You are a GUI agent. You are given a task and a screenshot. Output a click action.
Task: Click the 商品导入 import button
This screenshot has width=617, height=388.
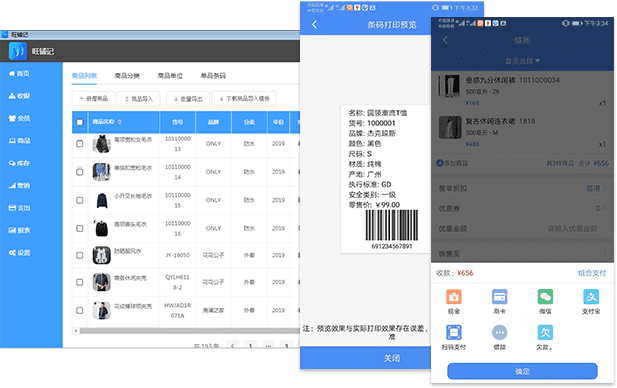(139, 99)
